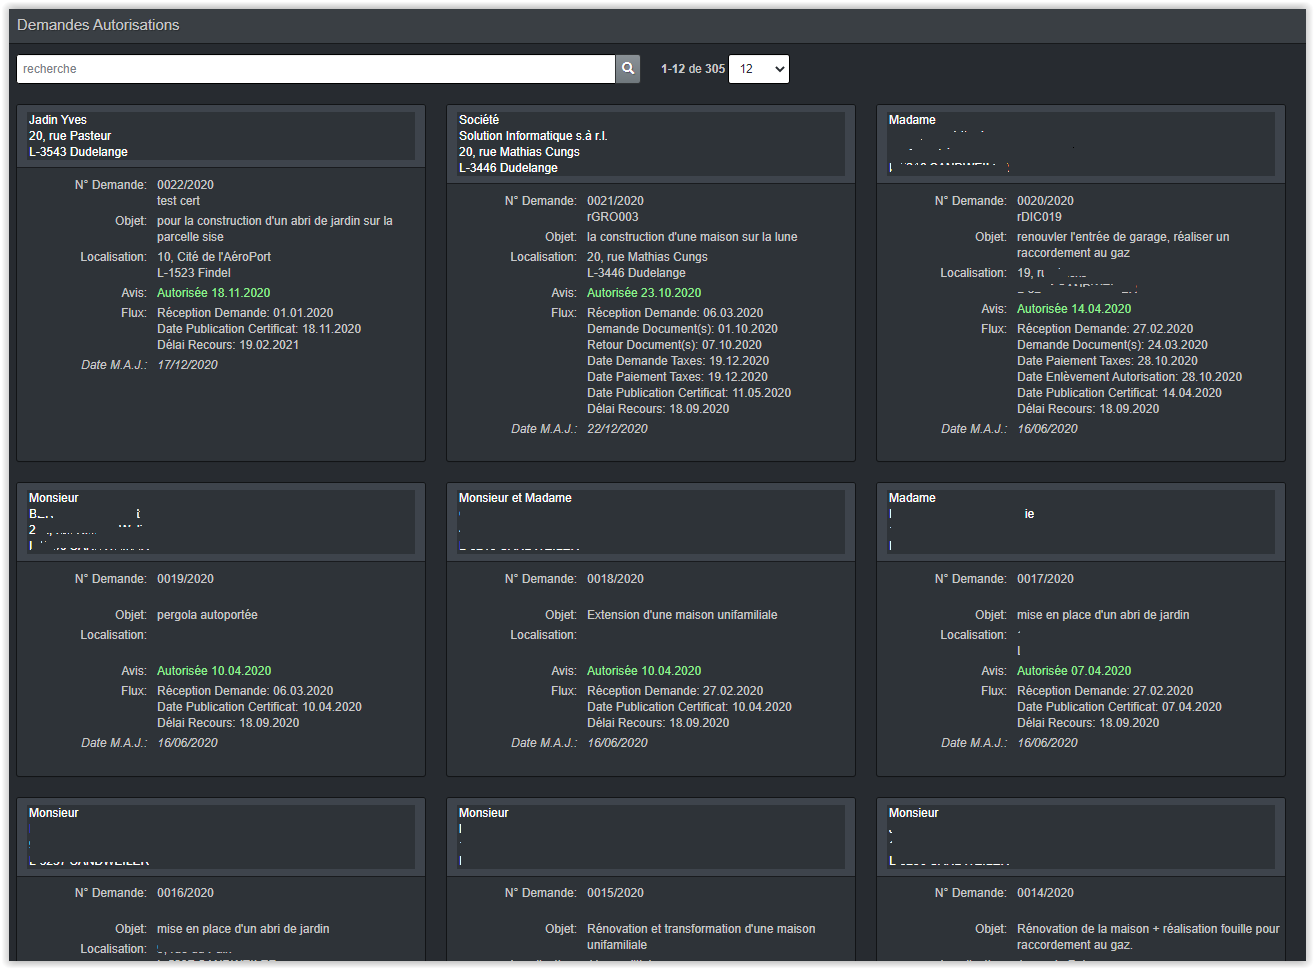Focus the recherche search field

[x=316, y=69]
